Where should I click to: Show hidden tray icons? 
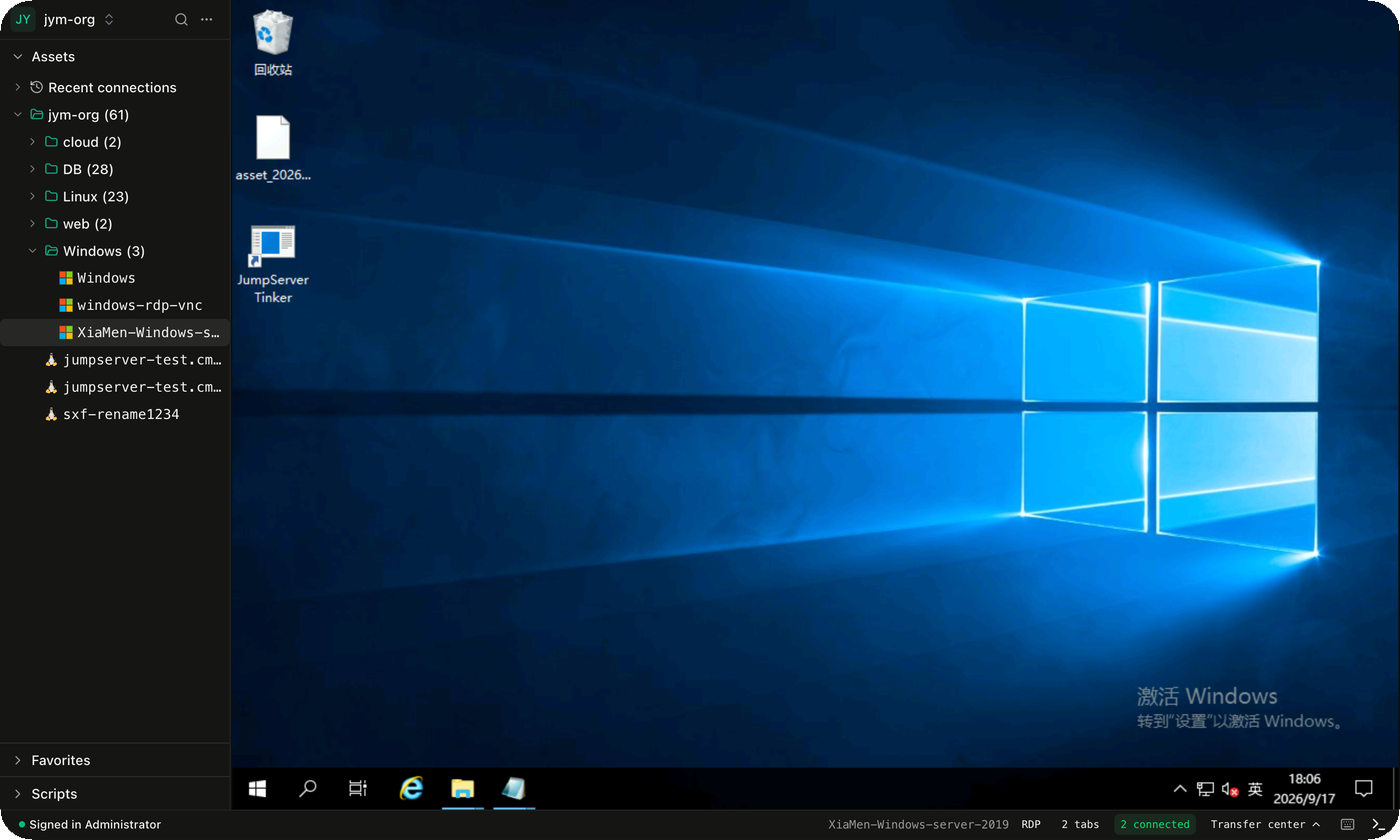pyautogui.click(x=1180, y=789)
